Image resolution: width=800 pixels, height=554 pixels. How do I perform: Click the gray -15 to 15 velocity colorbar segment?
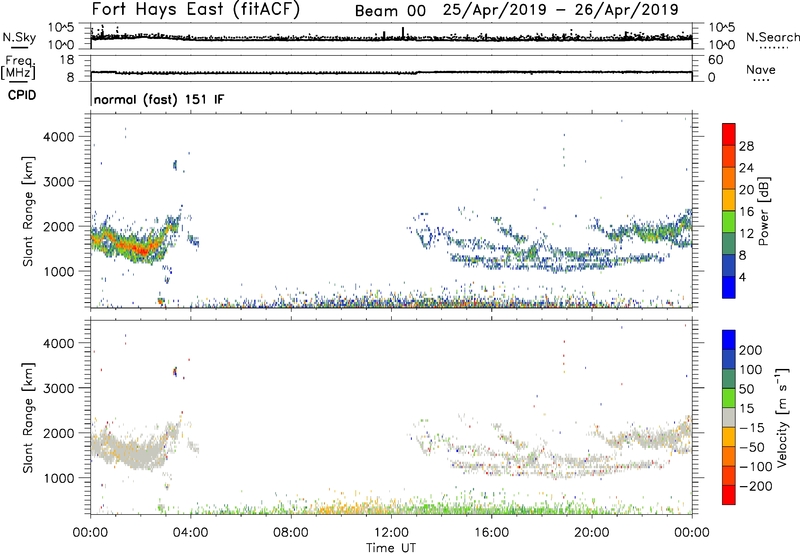(729, 418)
